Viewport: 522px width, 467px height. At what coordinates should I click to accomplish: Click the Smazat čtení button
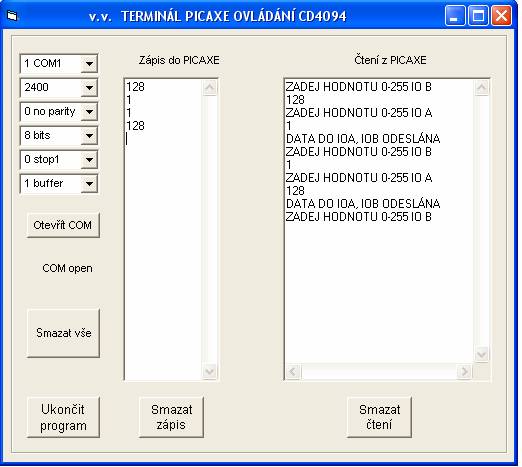coord(379,417)
